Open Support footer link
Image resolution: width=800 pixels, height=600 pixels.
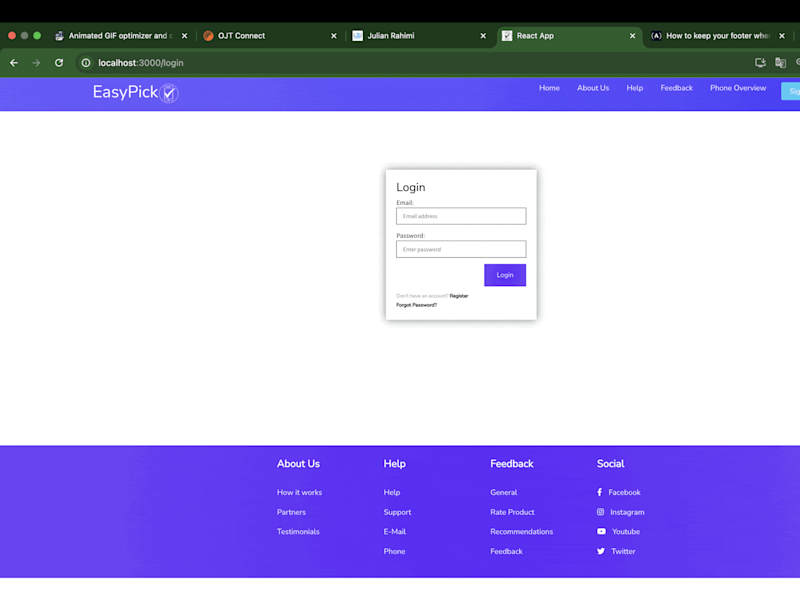click(x=397, y=512)
